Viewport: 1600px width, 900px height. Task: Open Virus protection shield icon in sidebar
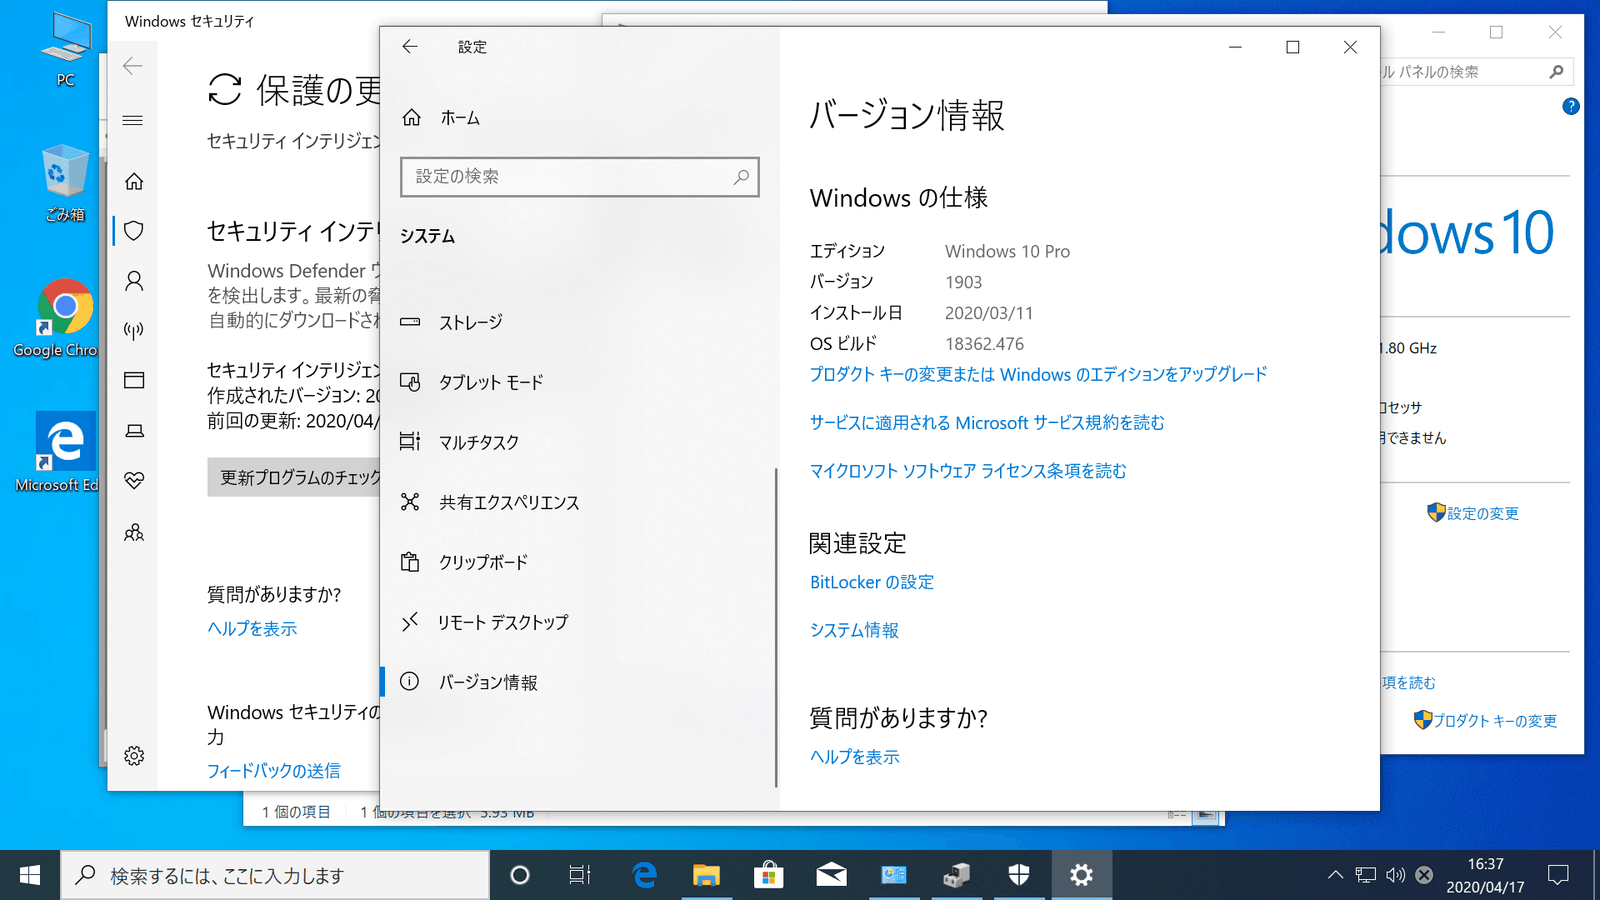click(134, 231)
